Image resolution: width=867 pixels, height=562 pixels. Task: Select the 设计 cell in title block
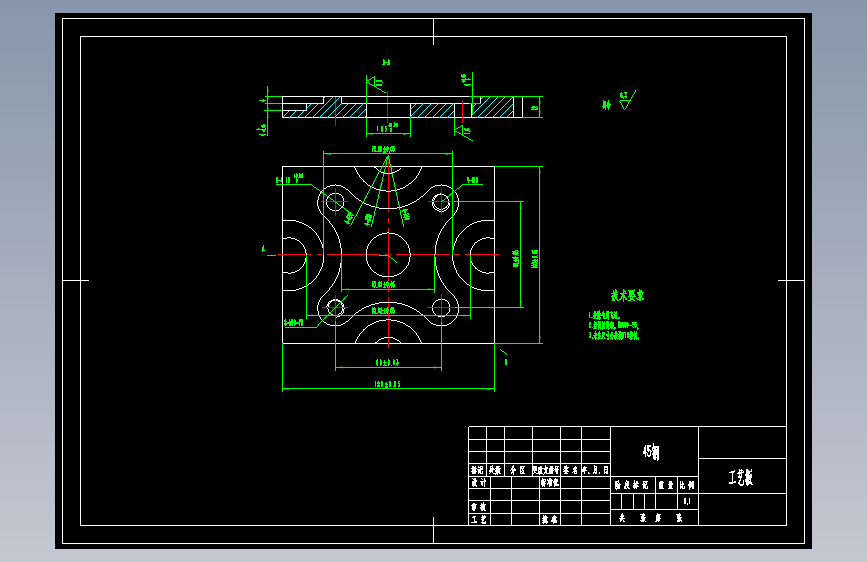(479, 482)
